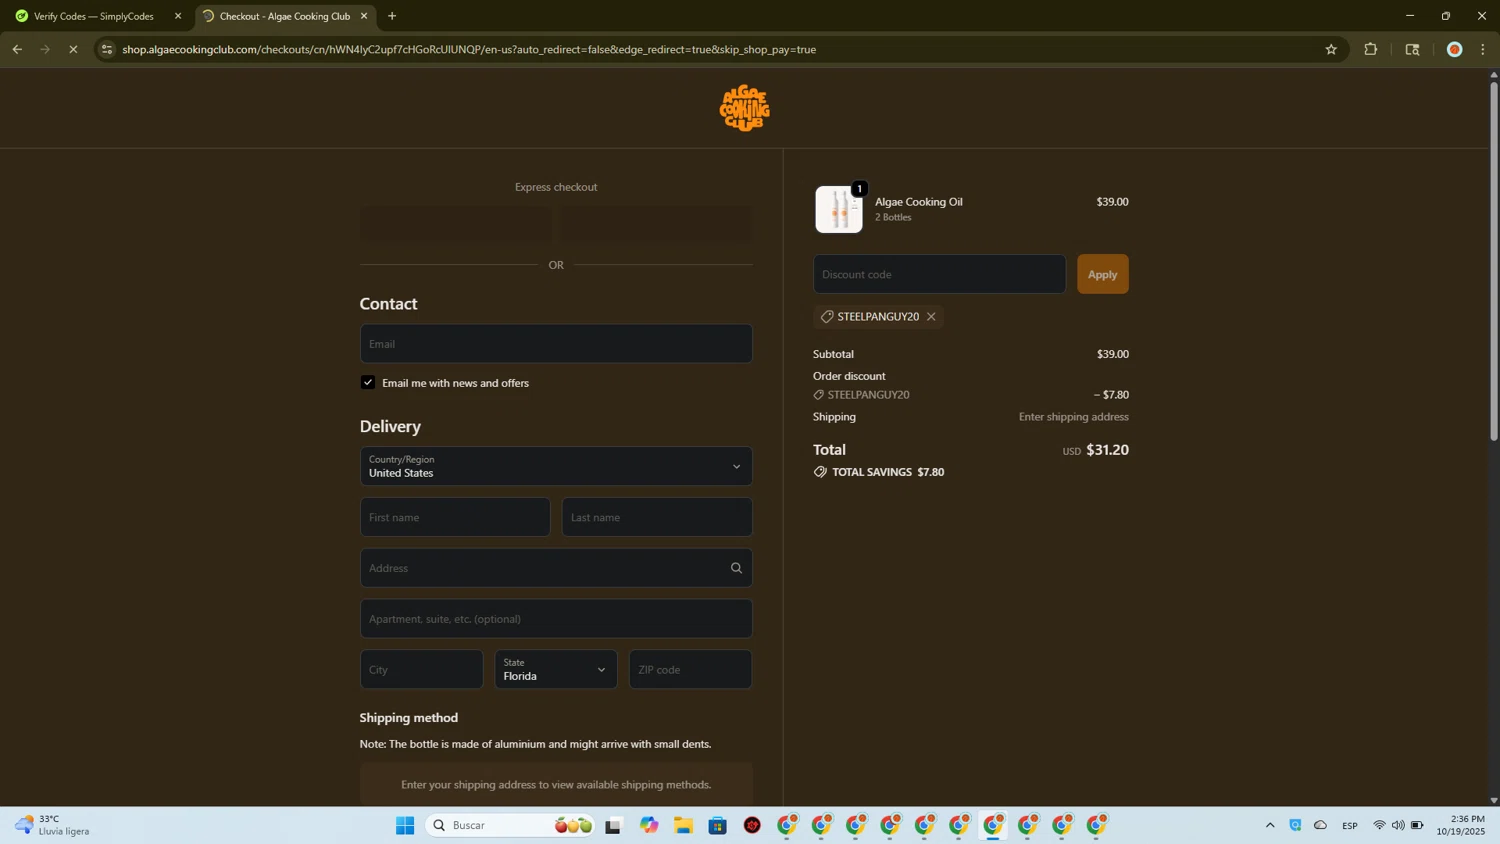
Task: Open File Explorer from the taskbar
Action: (683, 825)
